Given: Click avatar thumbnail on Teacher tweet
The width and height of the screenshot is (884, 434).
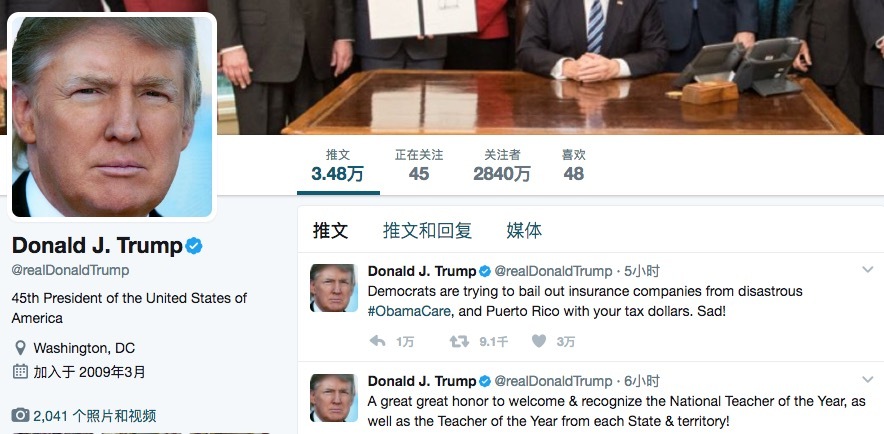Looking at the screenshot, I should tap(334, 398).
